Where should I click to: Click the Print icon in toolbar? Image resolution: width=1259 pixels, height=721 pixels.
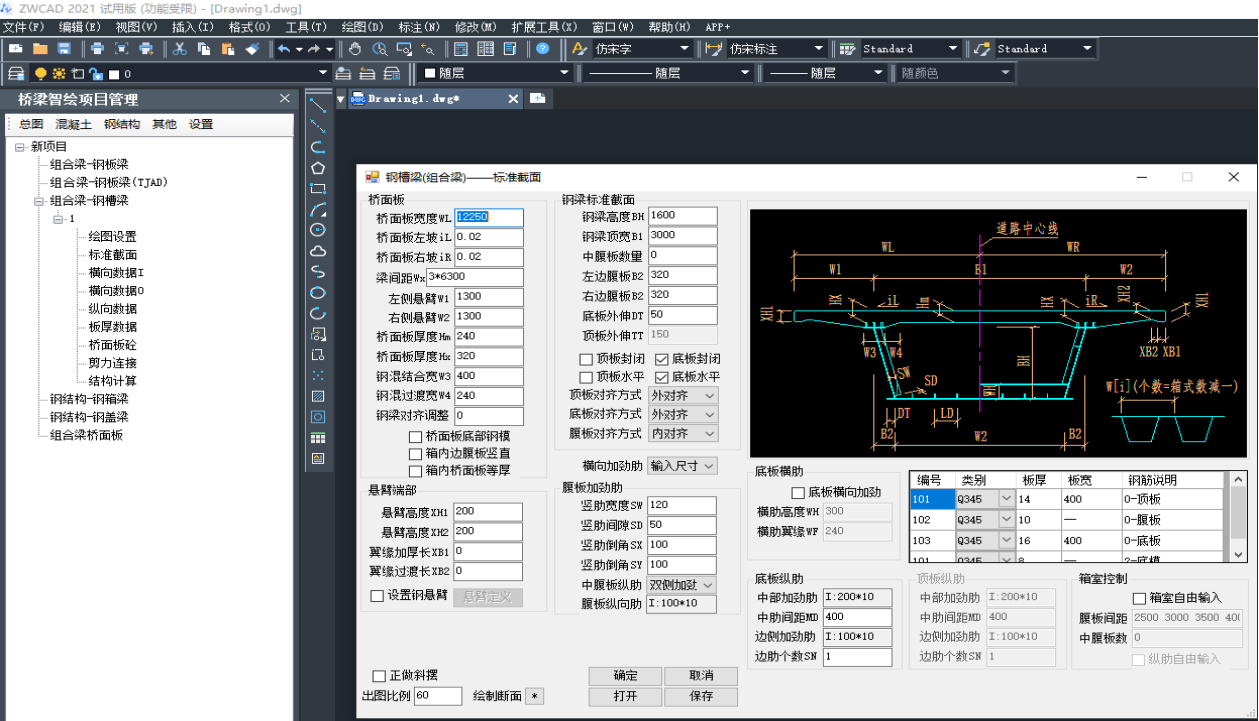click(x=97, y=48)
